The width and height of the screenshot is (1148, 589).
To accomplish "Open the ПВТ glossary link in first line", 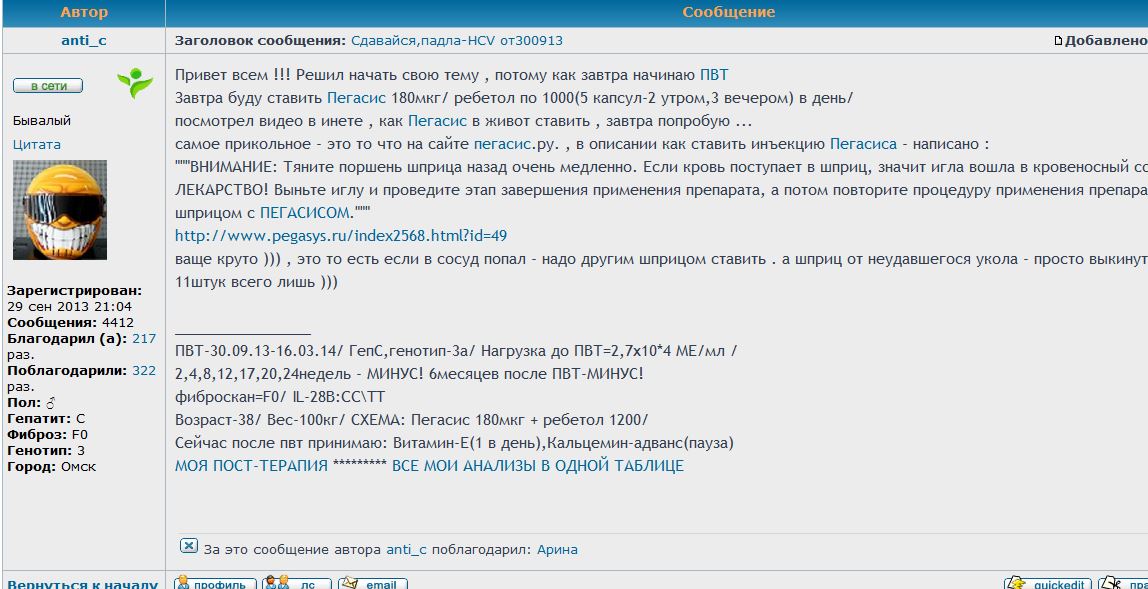I will tap(714, 75).
